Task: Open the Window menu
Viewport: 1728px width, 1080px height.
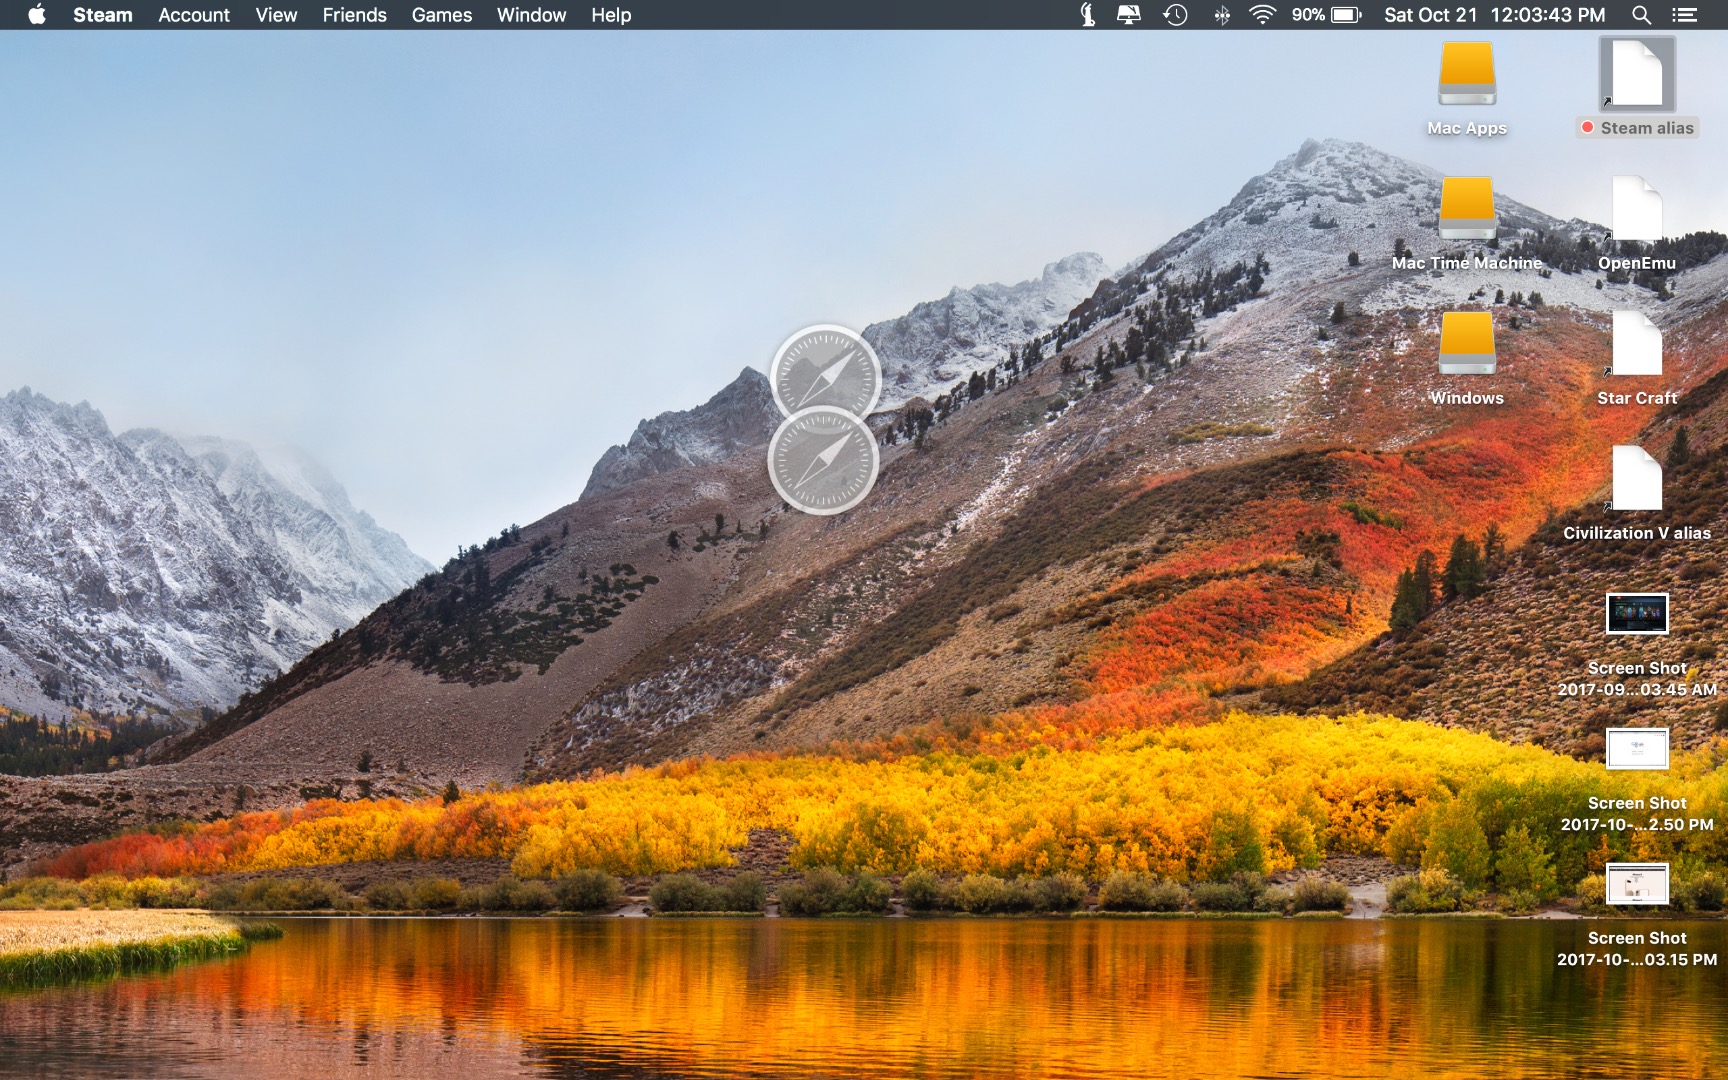Action: point(531,15)
